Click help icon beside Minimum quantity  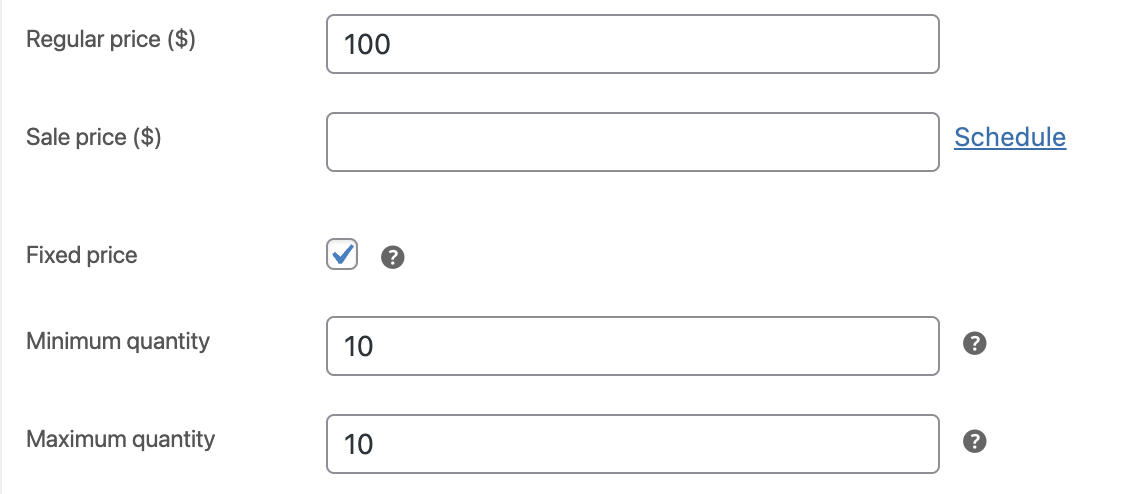coord(975,344)
